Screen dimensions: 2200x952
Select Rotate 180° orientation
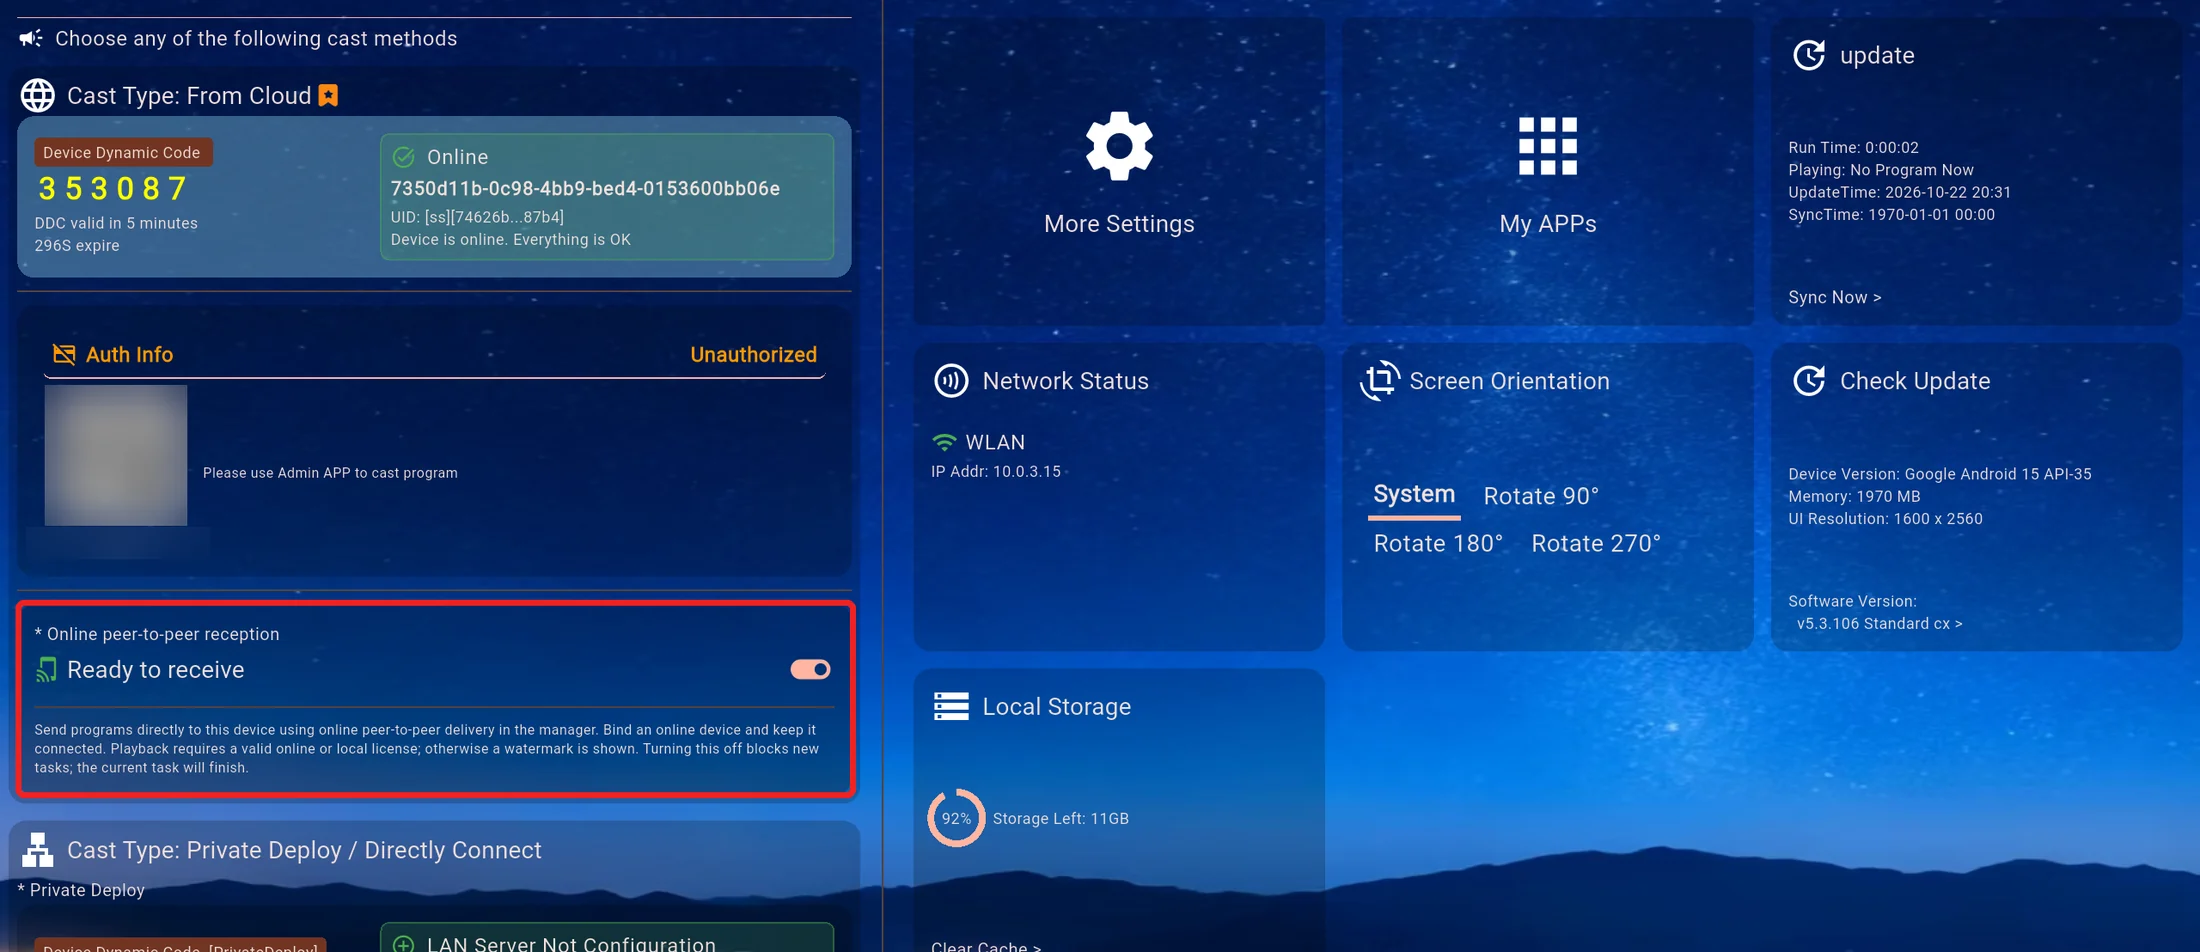tap(1438, 543)
